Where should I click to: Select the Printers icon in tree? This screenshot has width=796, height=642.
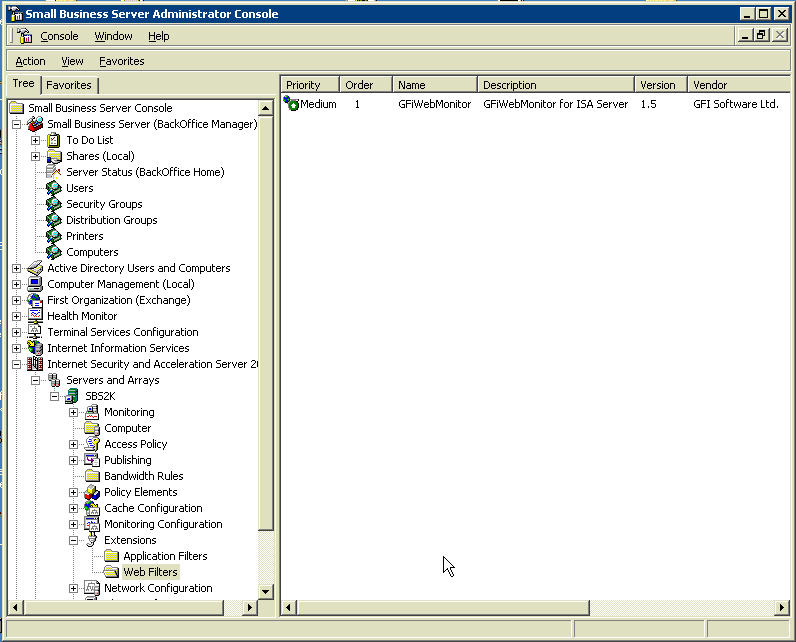click(54, 236)
